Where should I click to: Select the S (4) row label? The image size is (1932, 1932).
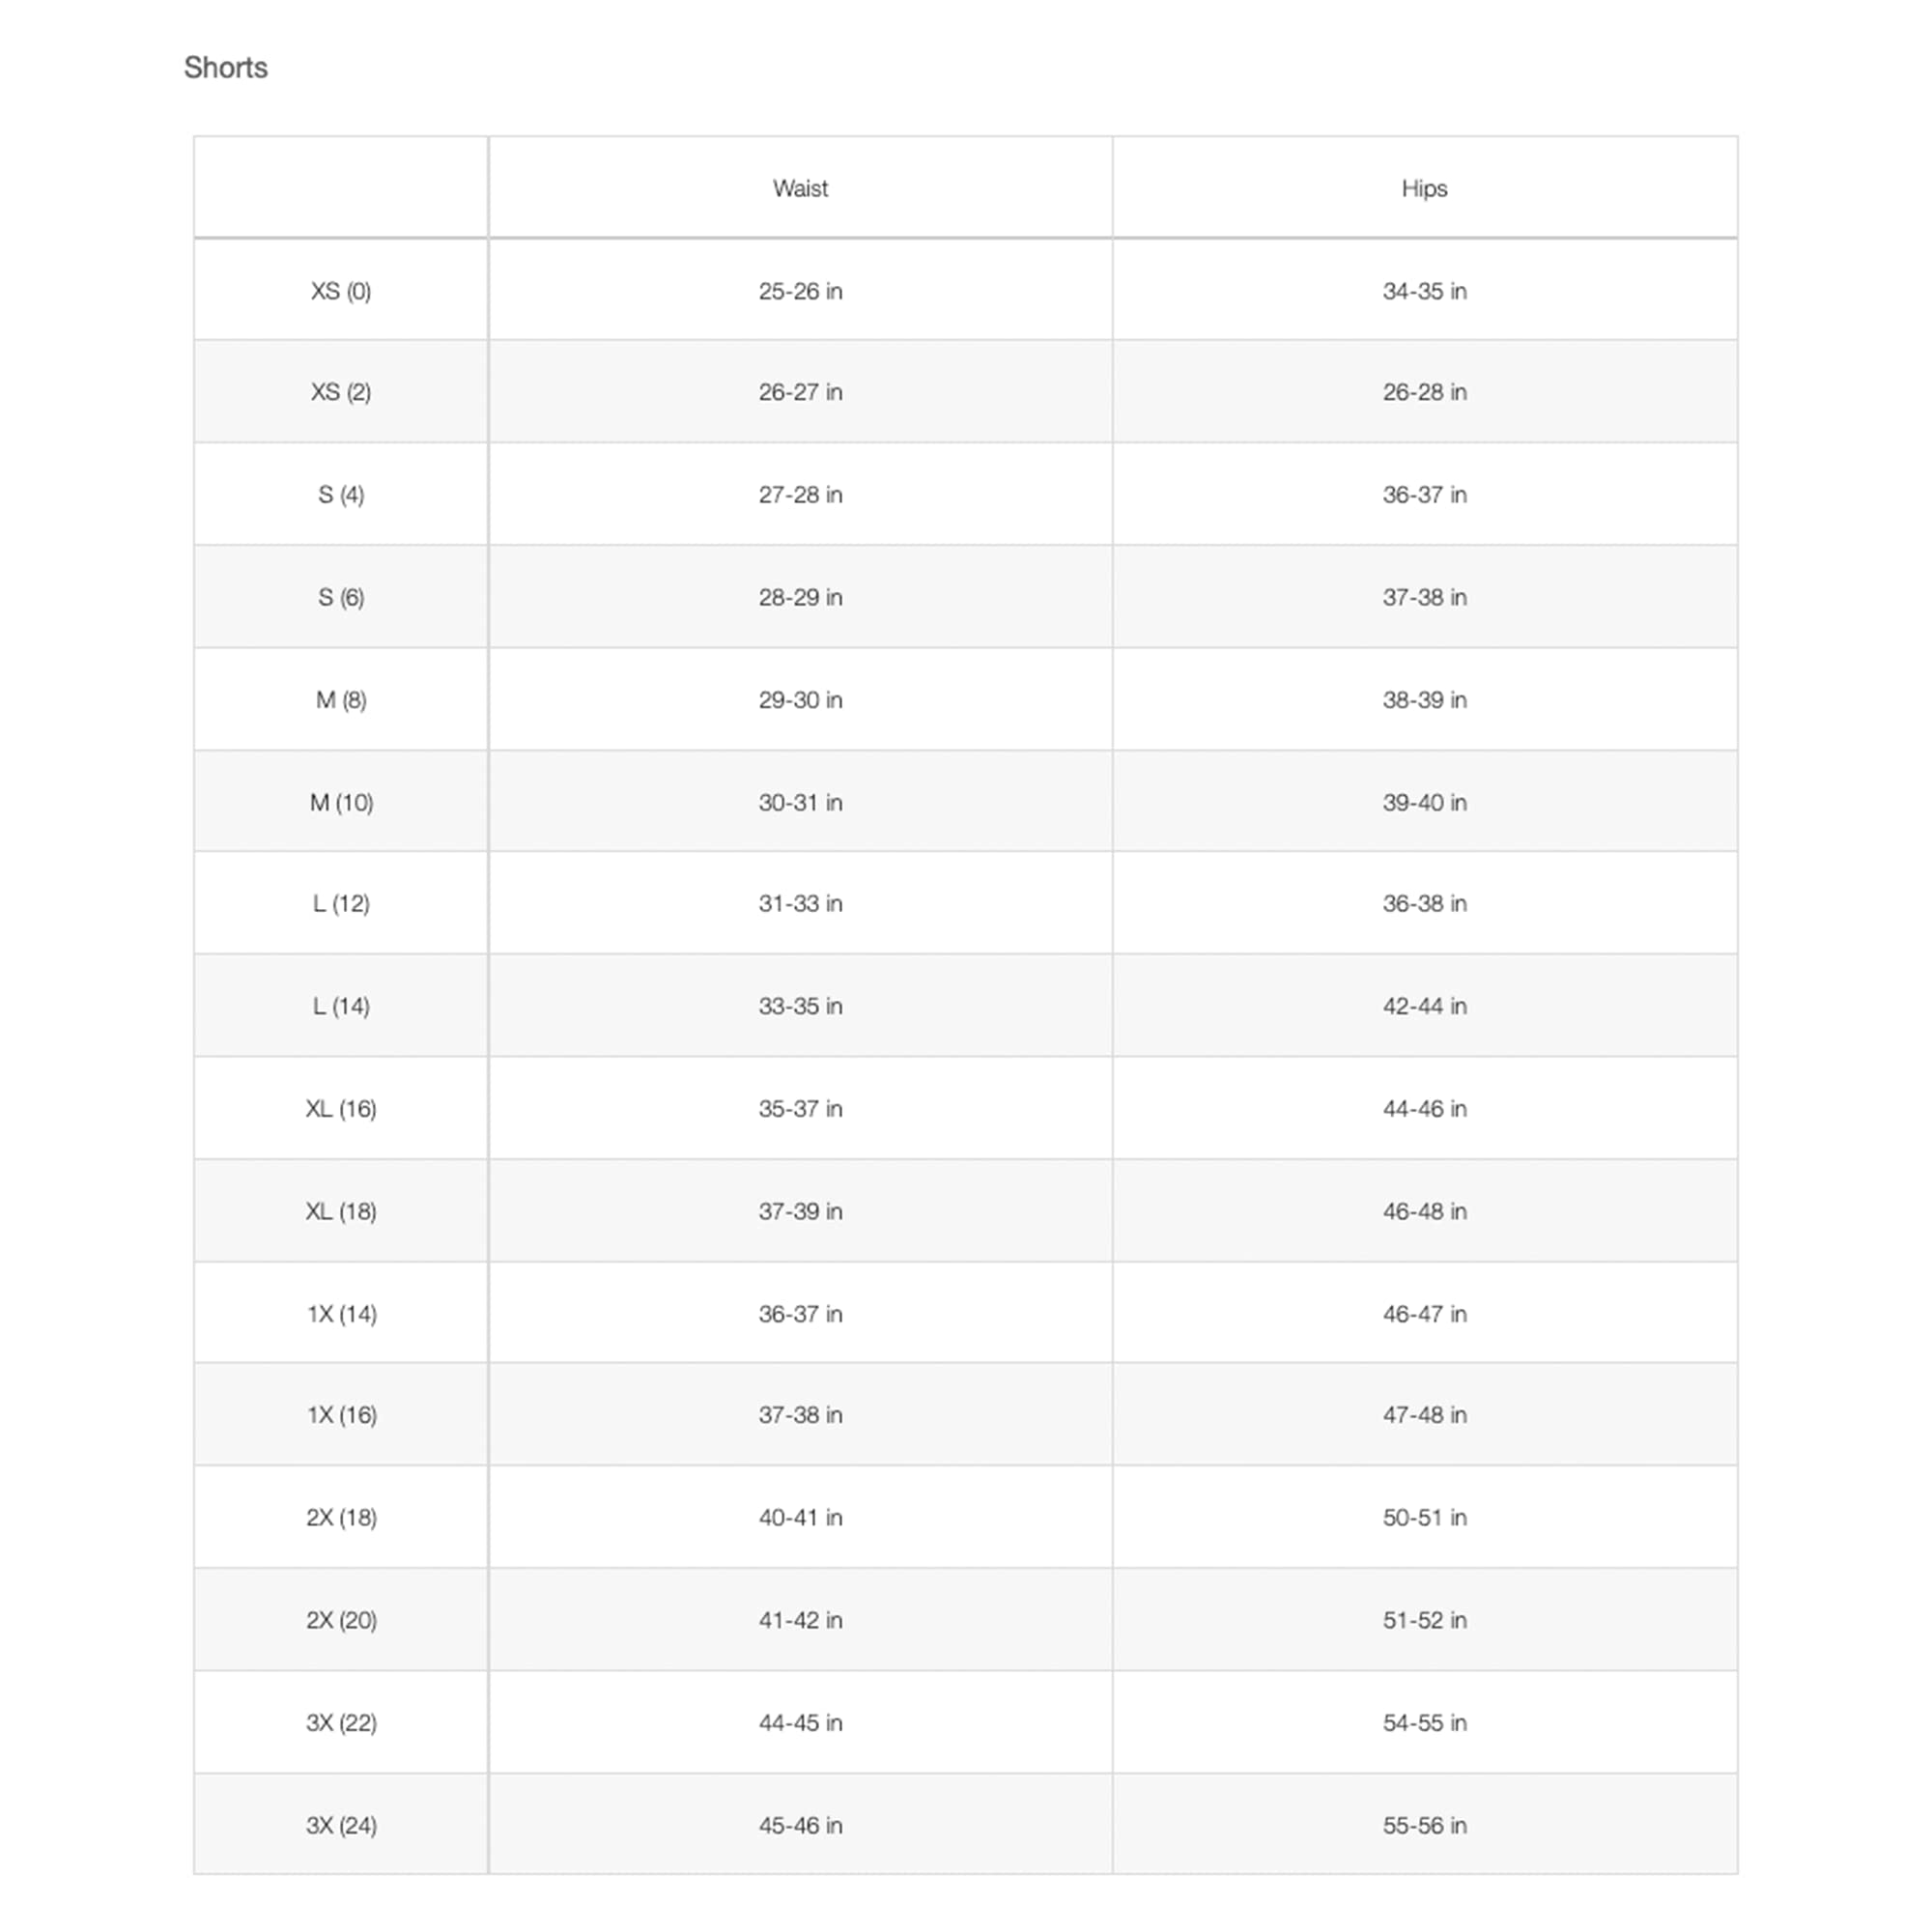click(x=341, y=495)
